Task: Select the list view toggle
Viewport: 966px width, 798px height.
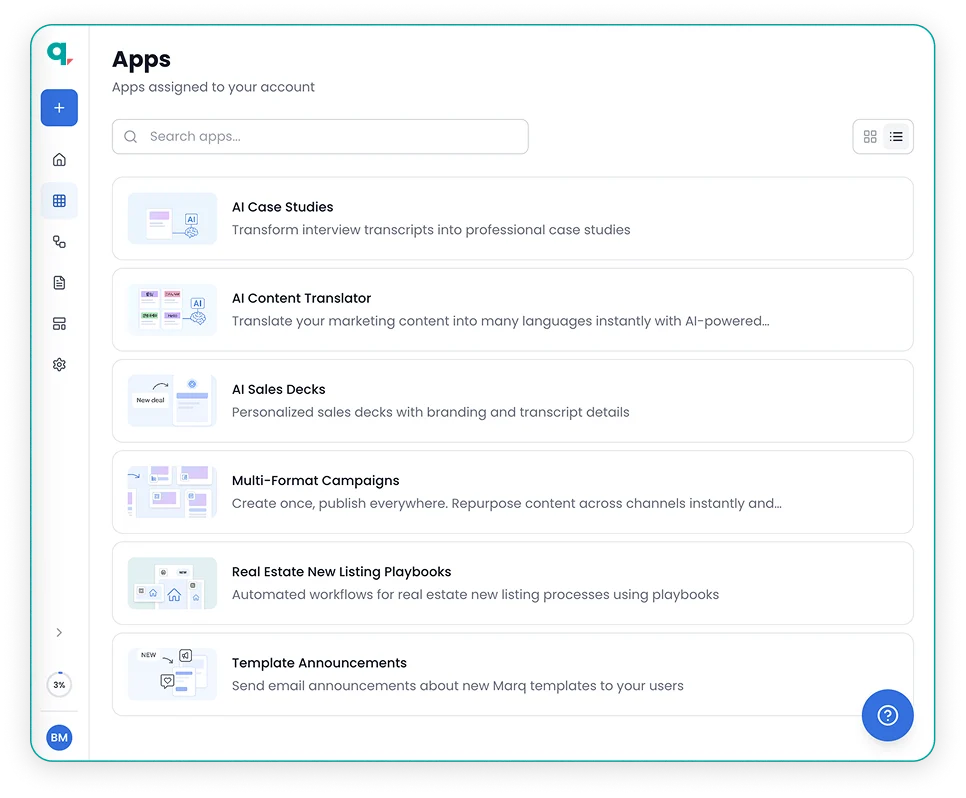Action: click(x=896, y=136)
